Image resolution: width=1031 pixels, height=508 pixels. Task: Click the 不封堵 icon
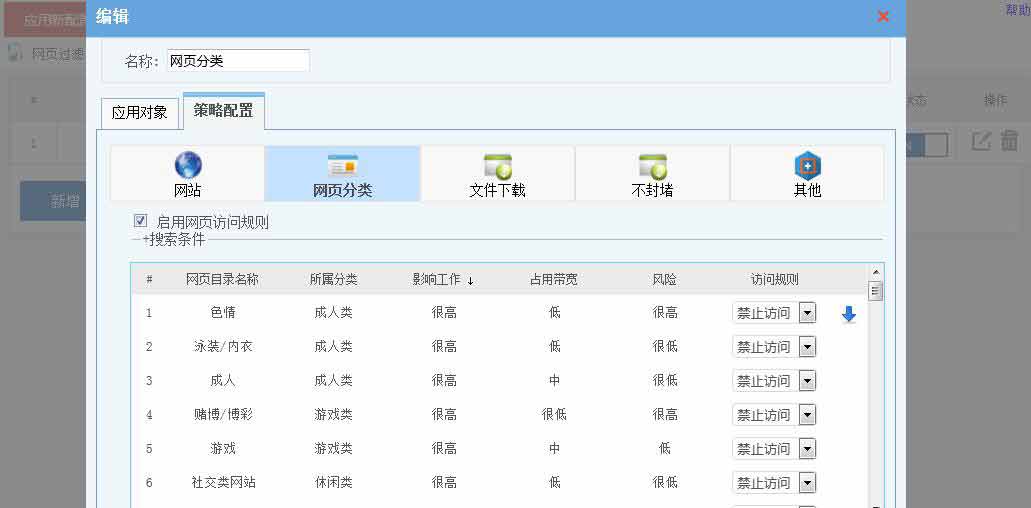click(652, 166)
